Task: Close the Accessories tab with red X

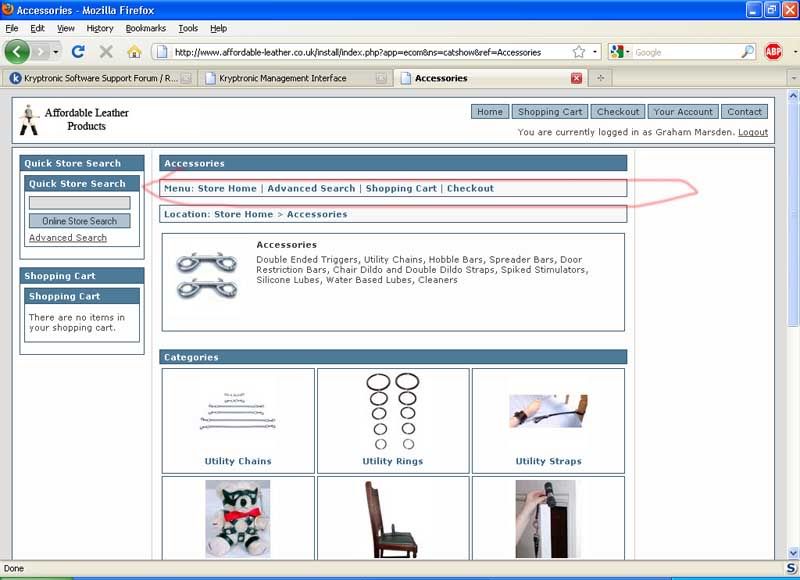Action: [x=577, y=78]
